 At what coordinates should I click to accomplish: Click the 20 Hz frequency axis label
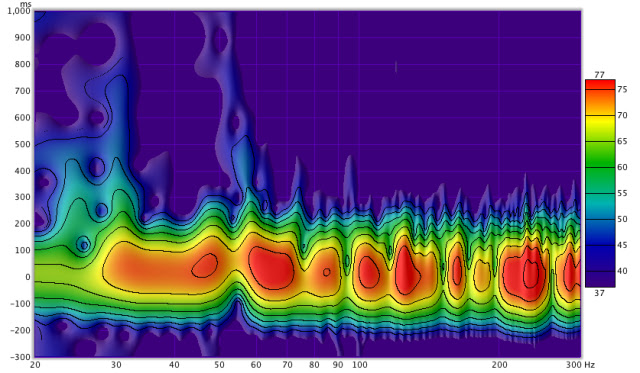(35, 365)
